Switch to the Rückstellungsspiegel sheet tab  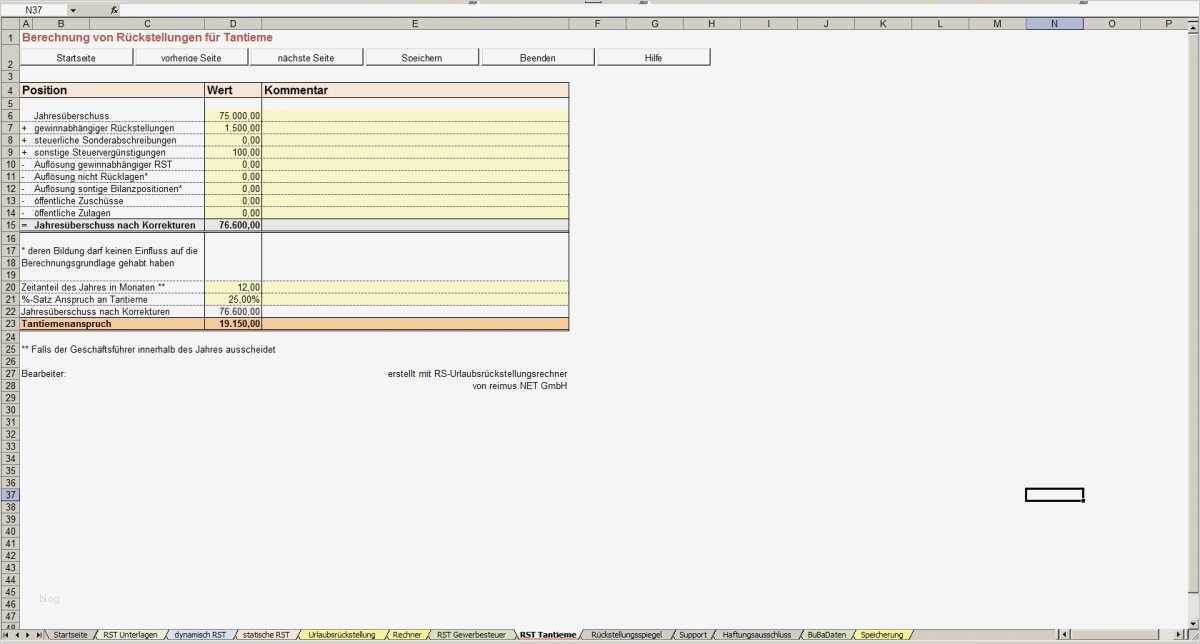627,635
